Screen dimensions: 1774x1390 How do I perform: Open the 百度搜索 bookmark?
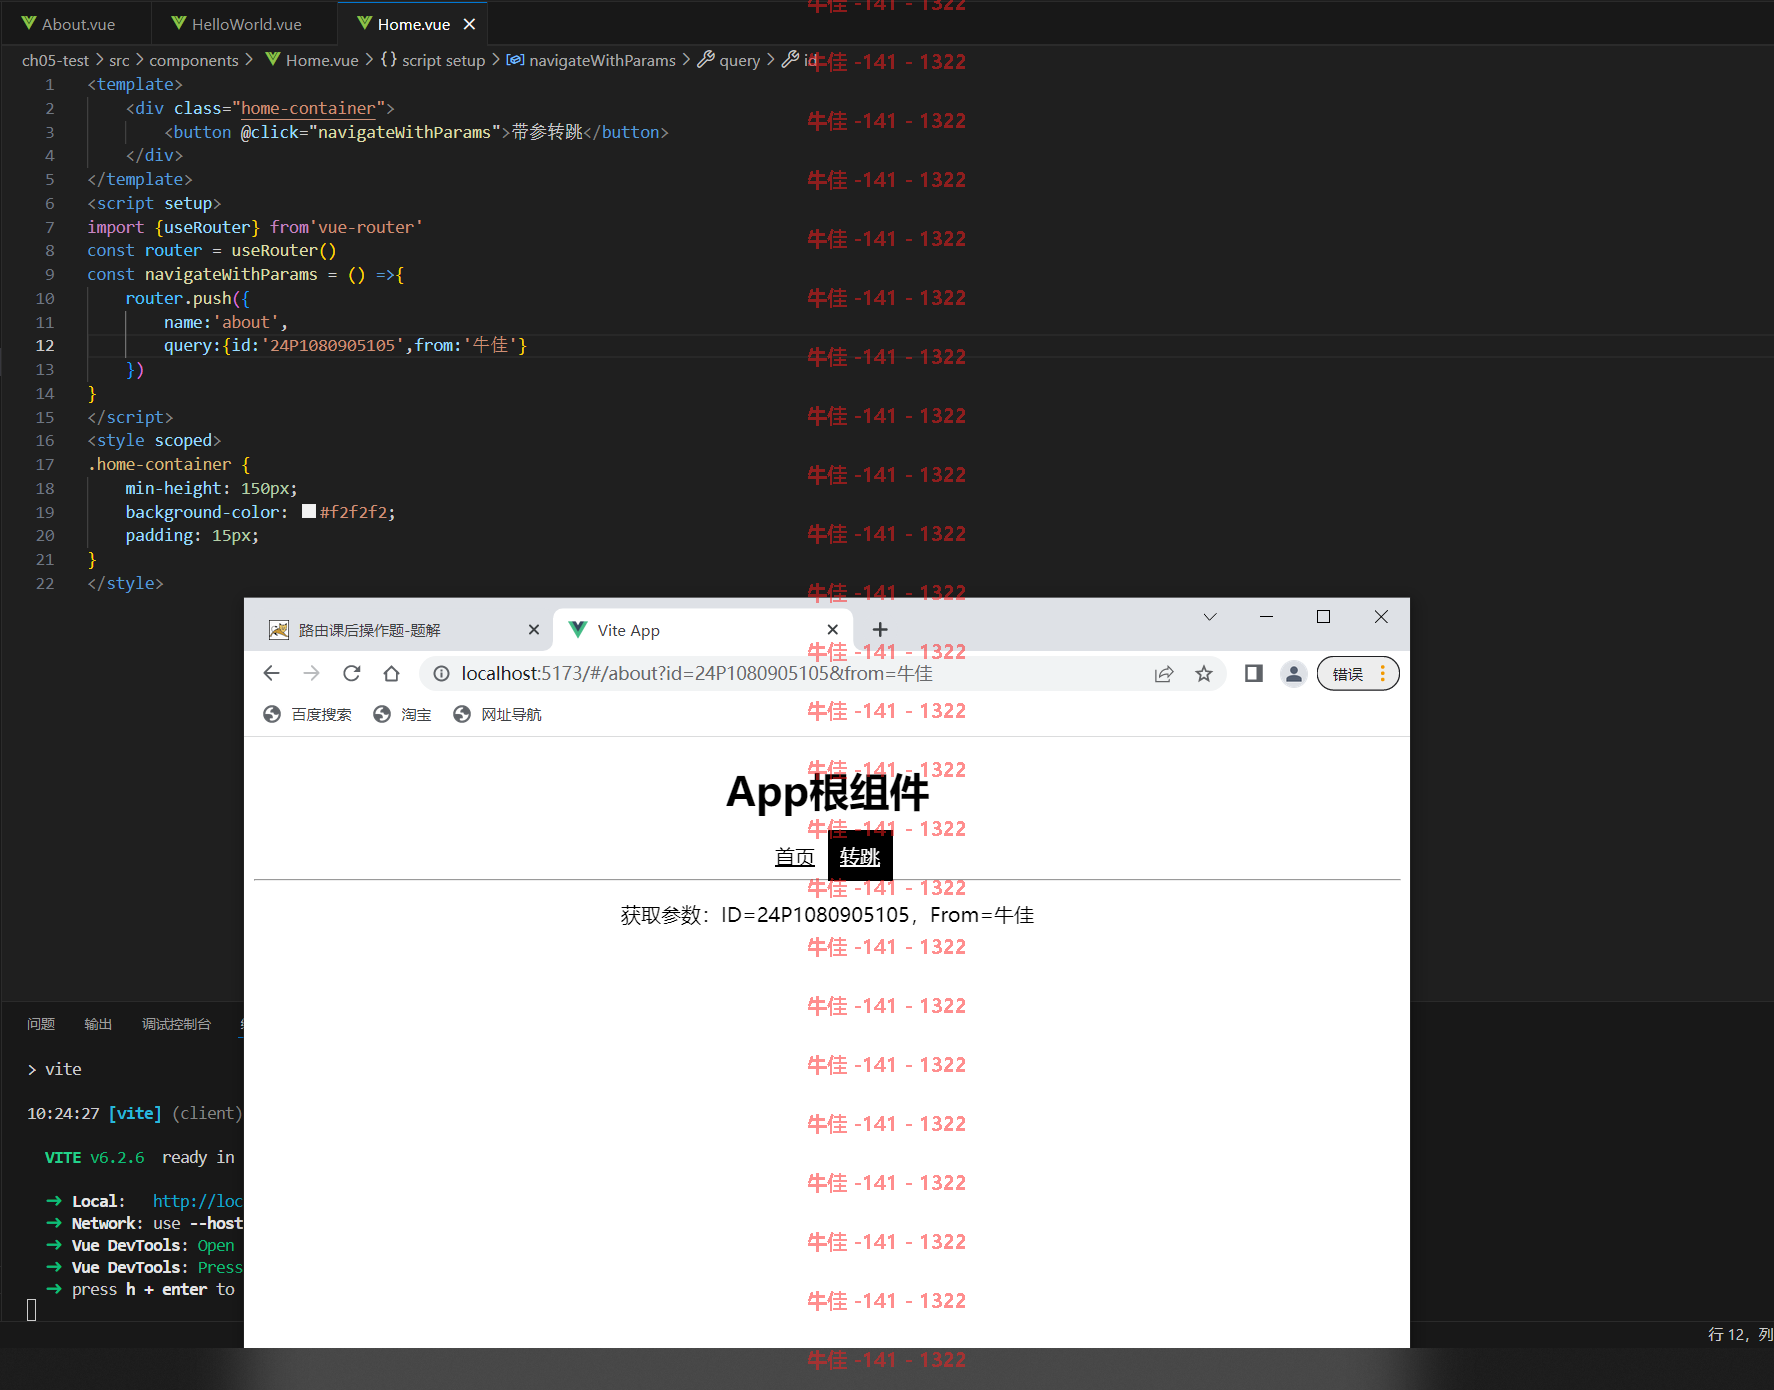tap(307, 714)
